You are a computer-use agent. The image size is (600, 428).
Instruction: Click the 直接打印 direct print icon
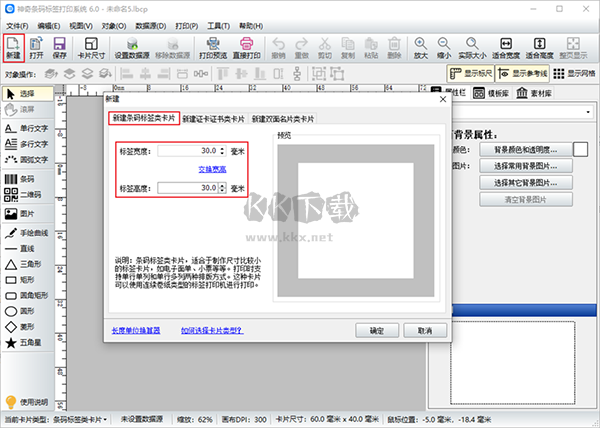pyautogui.click(x=246, y=48)
